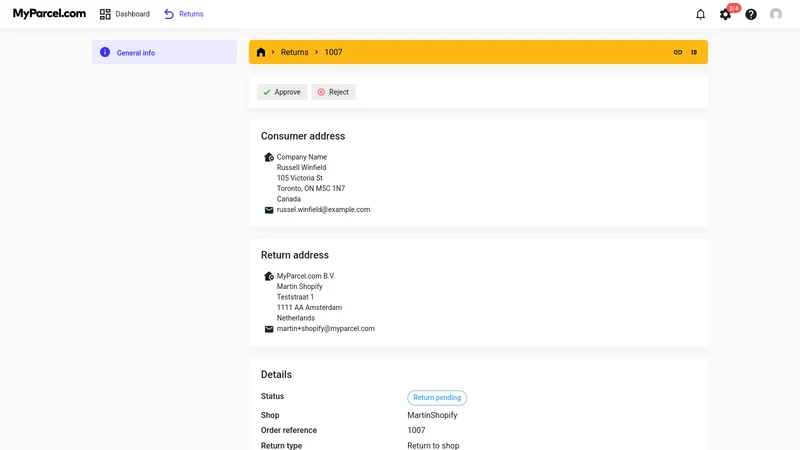Click the collapse icon beside the link icon

pyautogui.click(x=694, y=52)
